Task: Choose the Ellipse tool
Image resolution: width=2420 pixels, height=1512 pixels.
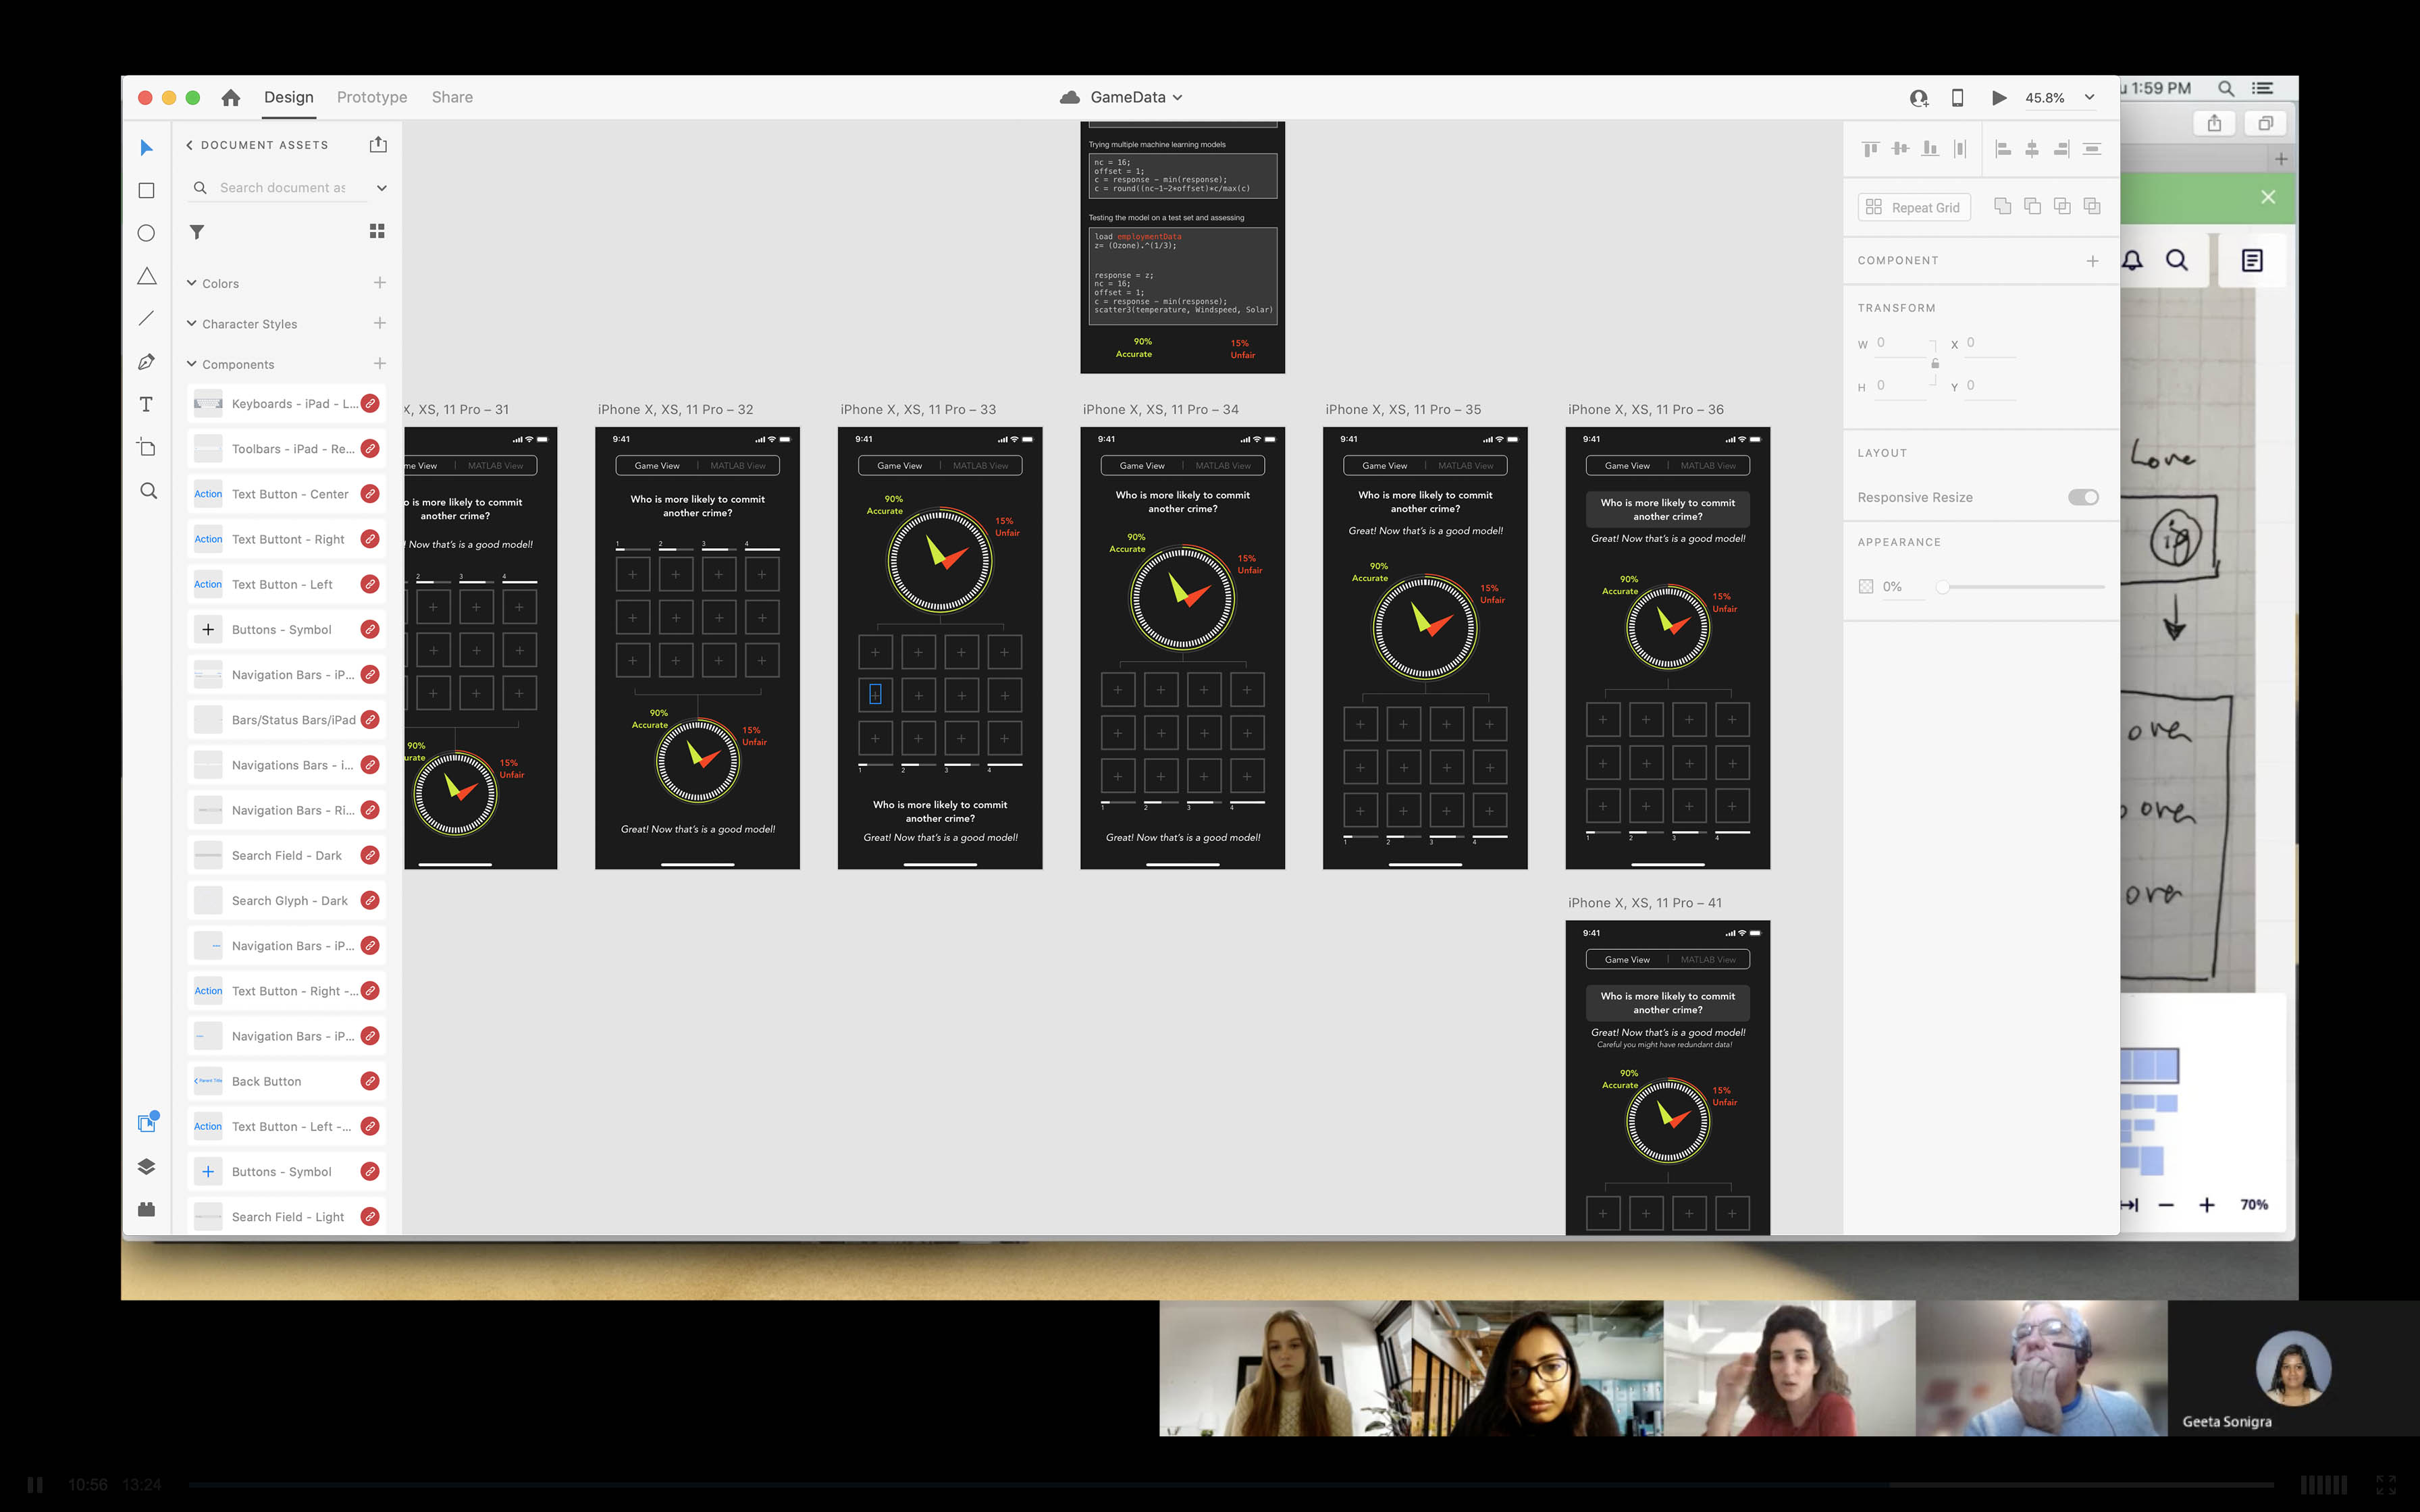Action: [146, 233]
